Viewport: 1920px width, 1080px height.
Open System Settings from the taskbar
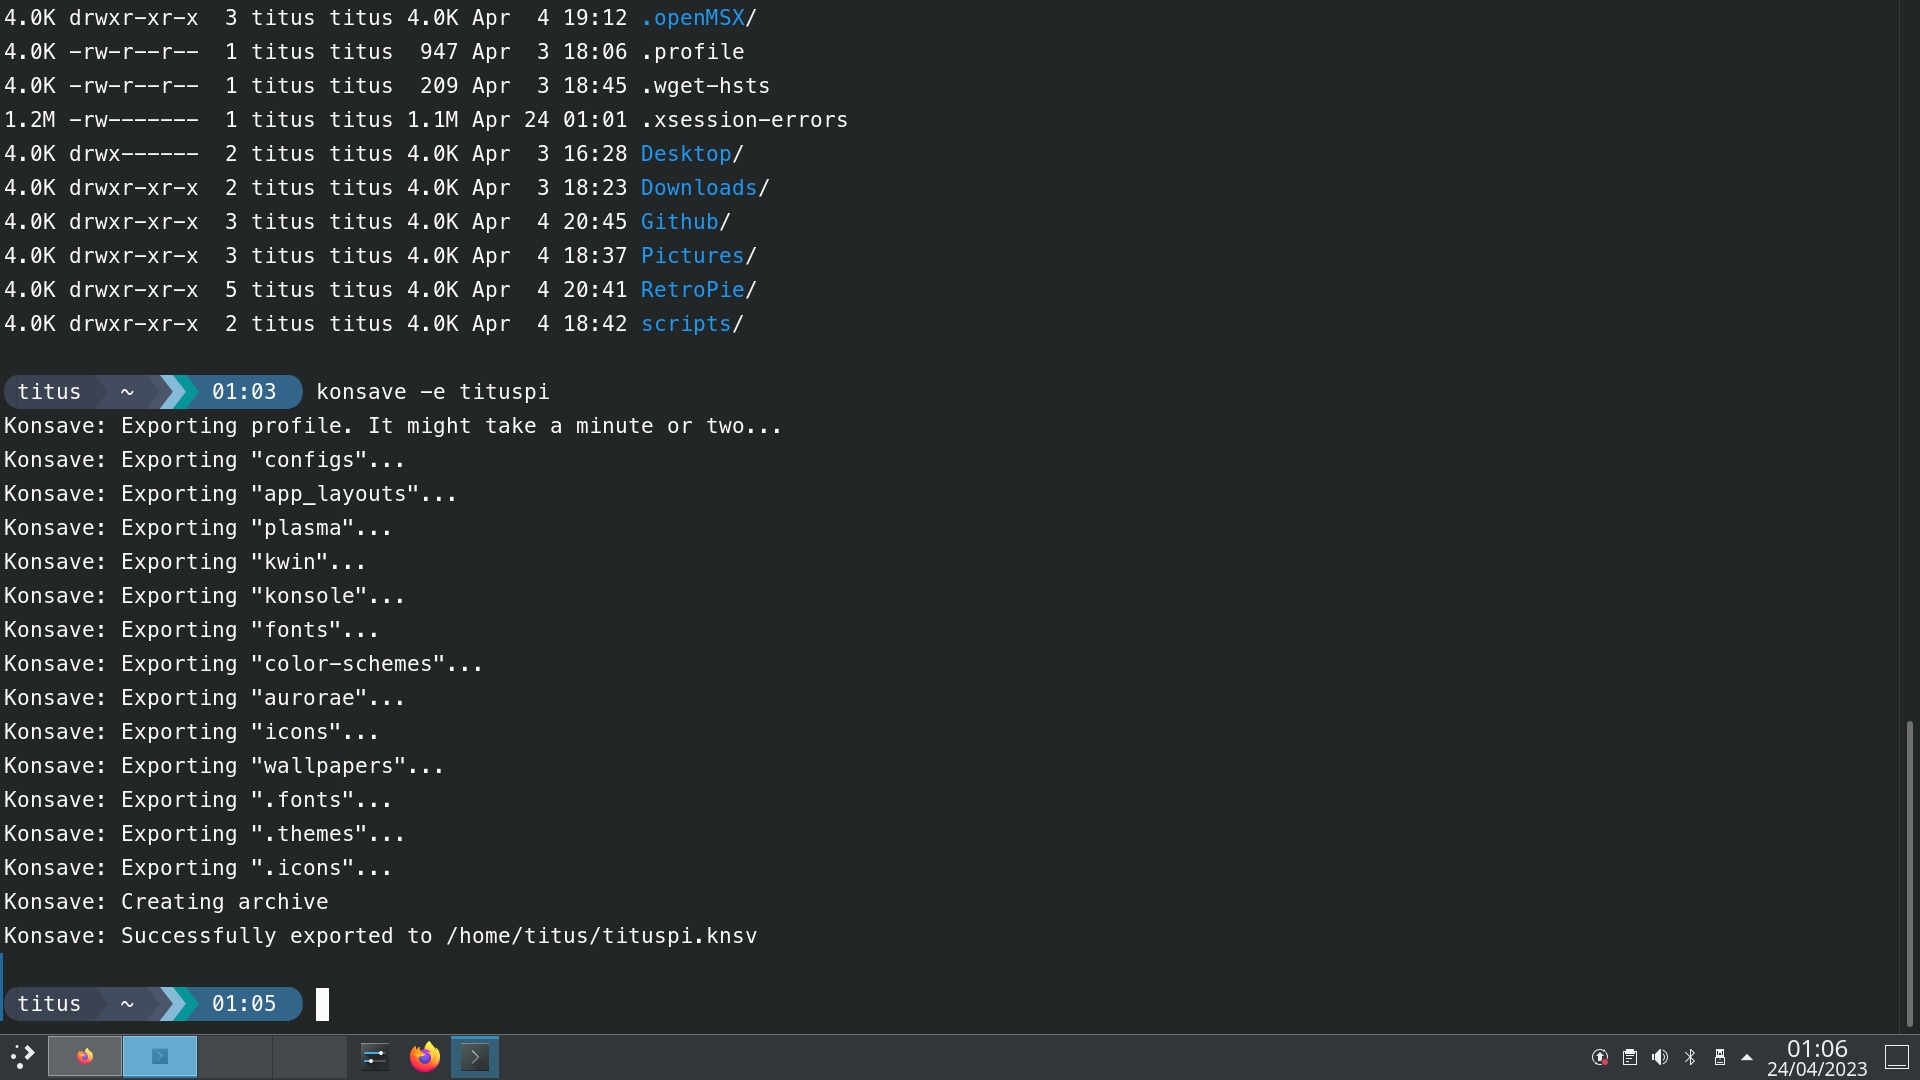click(375, 1056)
